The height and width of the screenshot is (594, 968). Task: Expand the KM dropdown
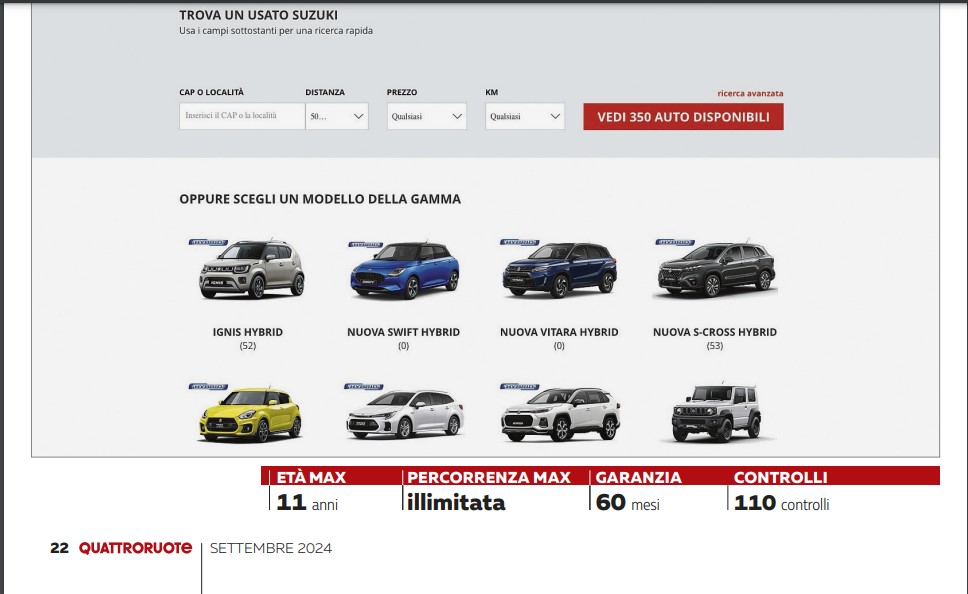click(525, 116)
